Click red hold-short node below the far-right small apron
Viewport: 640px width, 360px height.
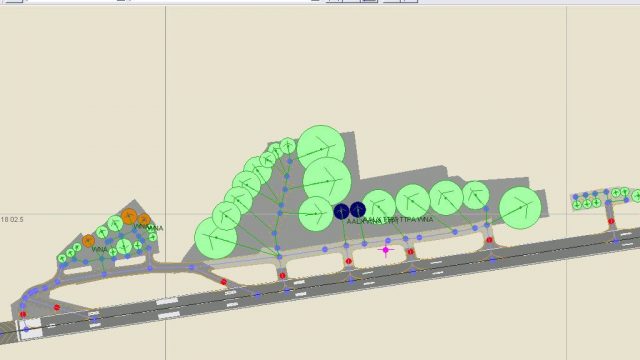coord(611,221)
